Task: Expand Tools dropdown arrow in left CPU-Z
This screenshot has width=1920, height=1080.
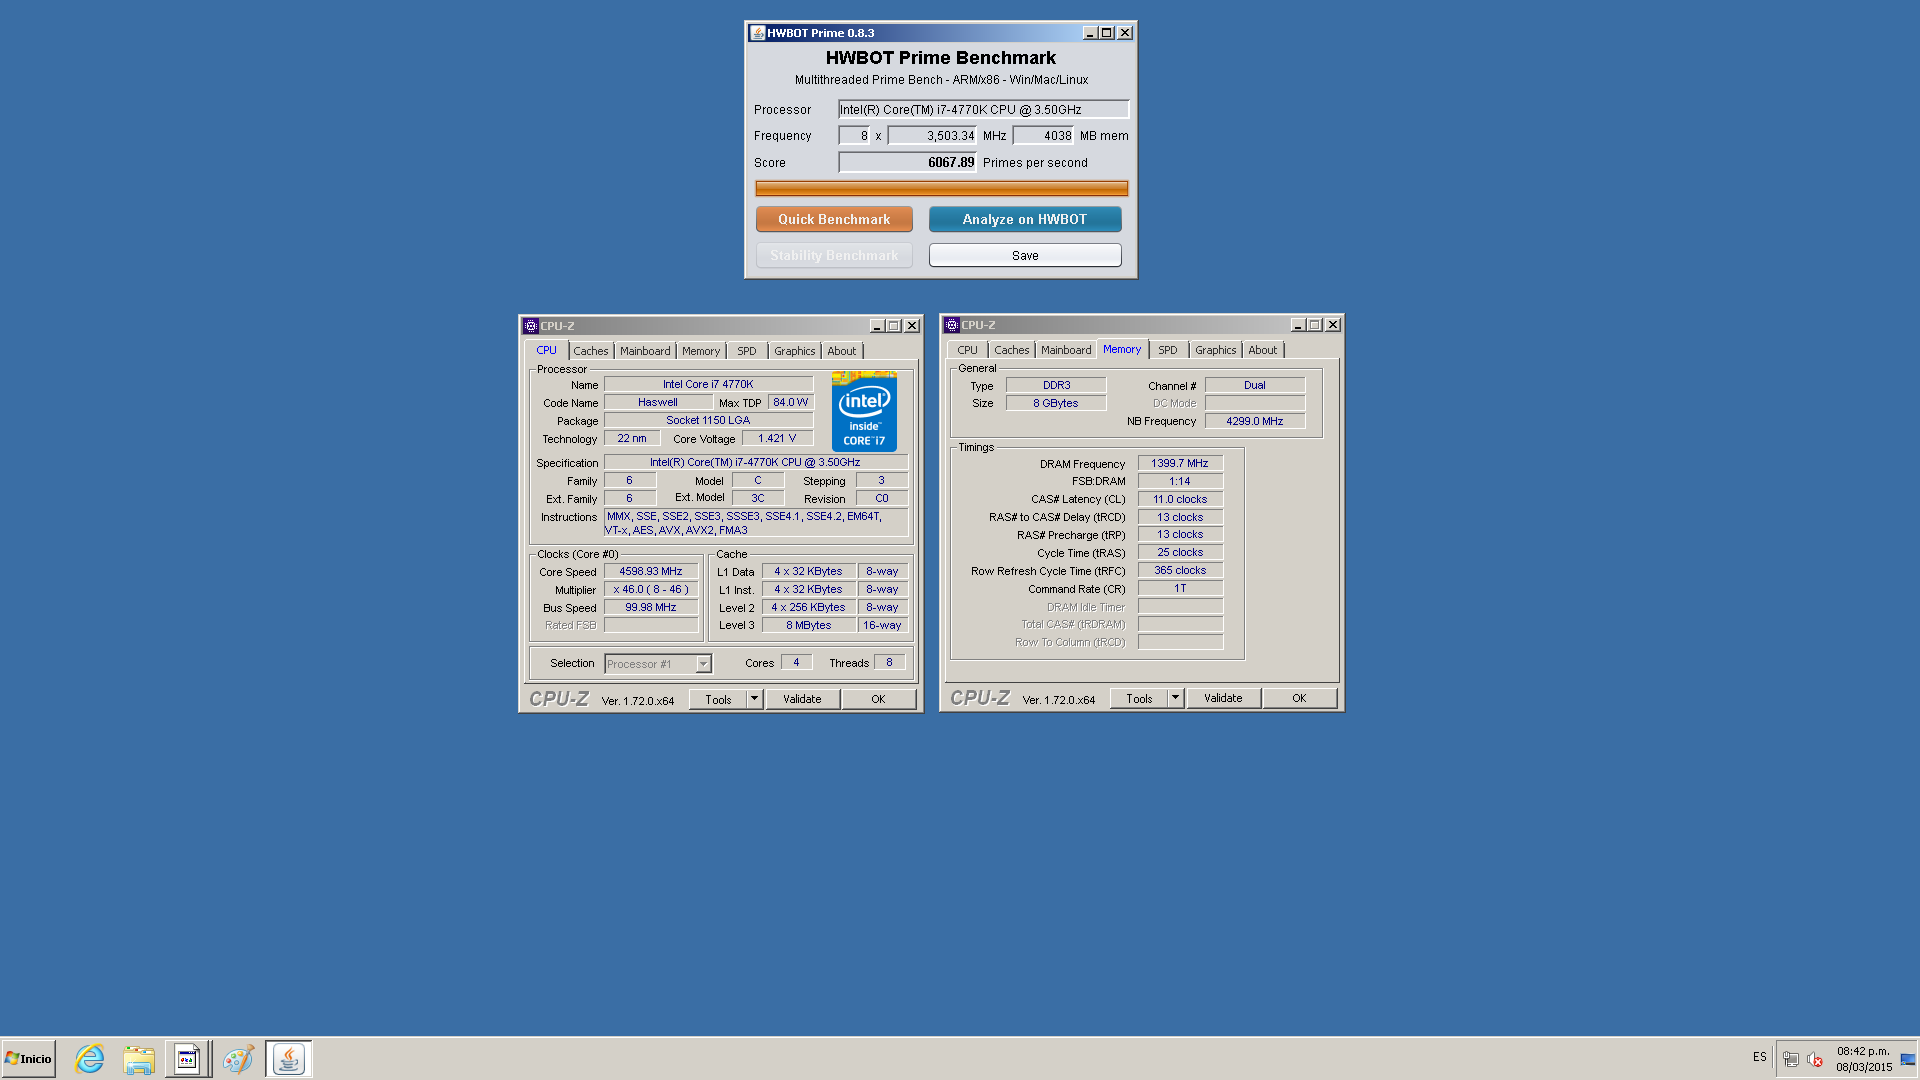Action: pyautogui.click(x=755, y=699)
